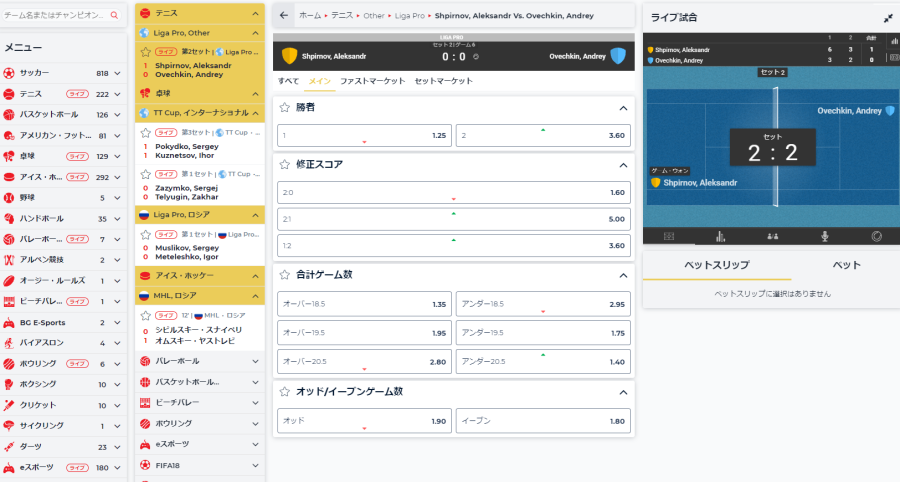Select アンダー19.5 at 1.75
The height and width of the screenshot is (482, 900).
pyautogui.click(x=543, y=333)
